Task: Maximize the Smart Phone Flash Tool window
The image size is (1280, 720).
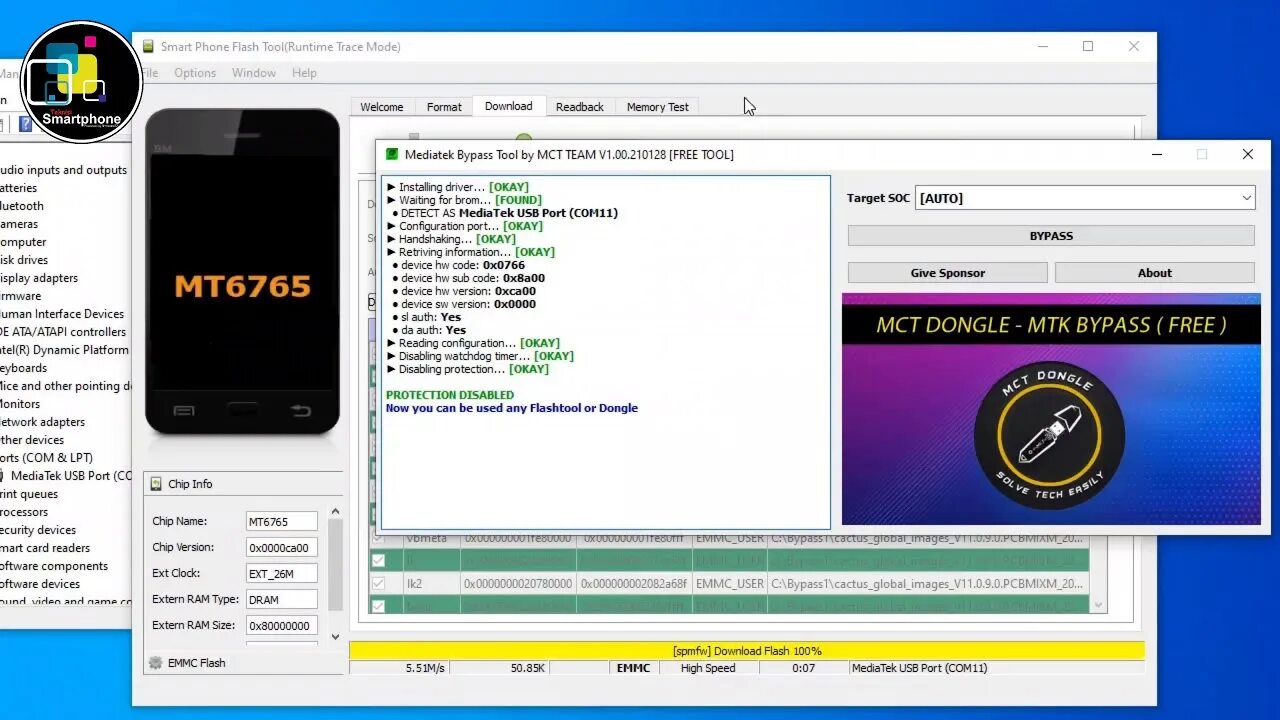Action: pos(1088,46)
